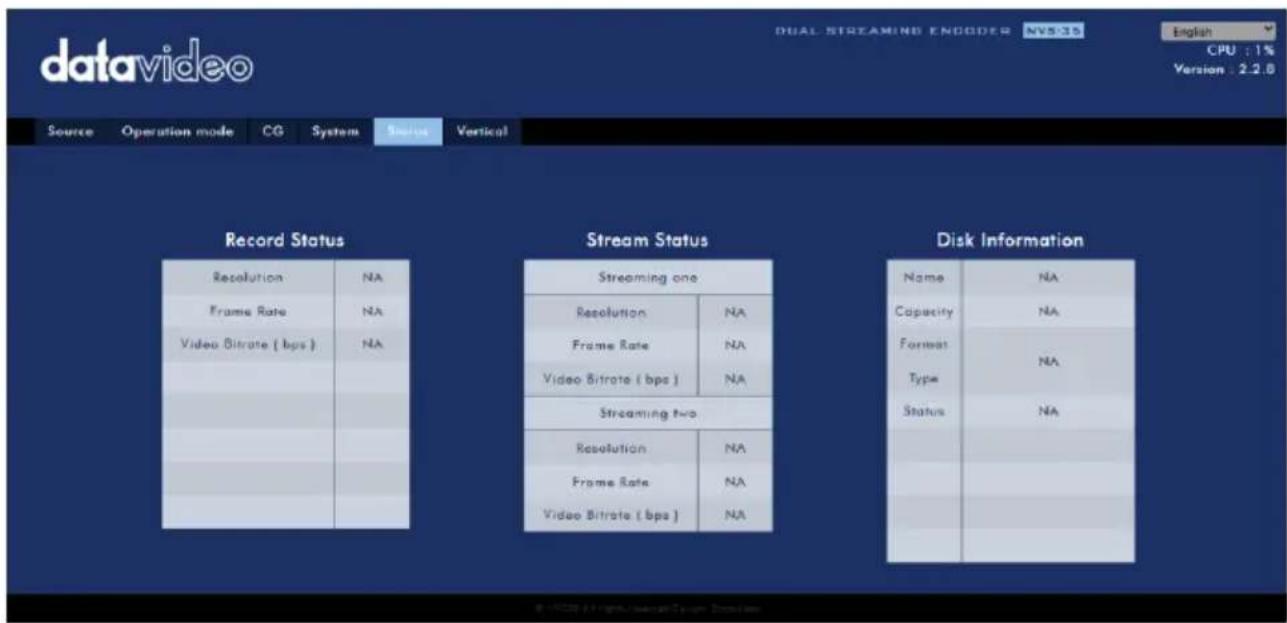Click the Stream Status heading
The width and height of the screenshot is (1287, 623).
(x=648, y=240)
